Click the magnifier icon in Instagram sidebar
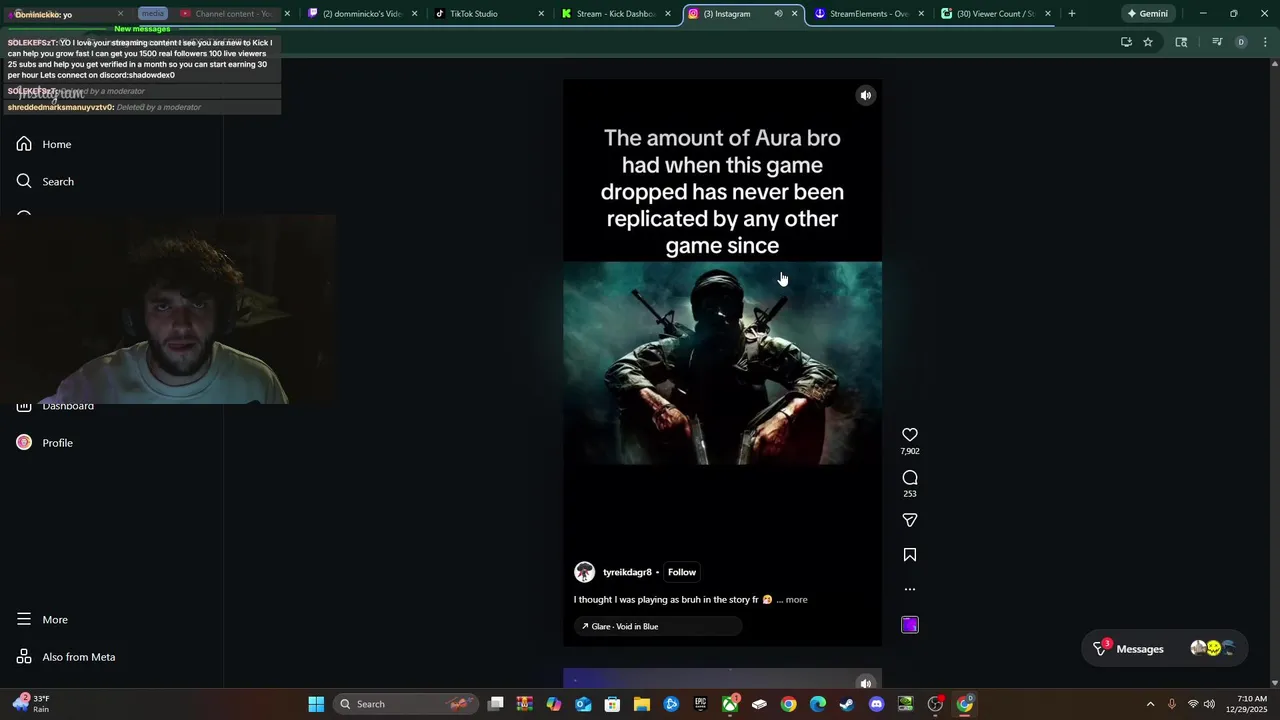 pos(24,181)
